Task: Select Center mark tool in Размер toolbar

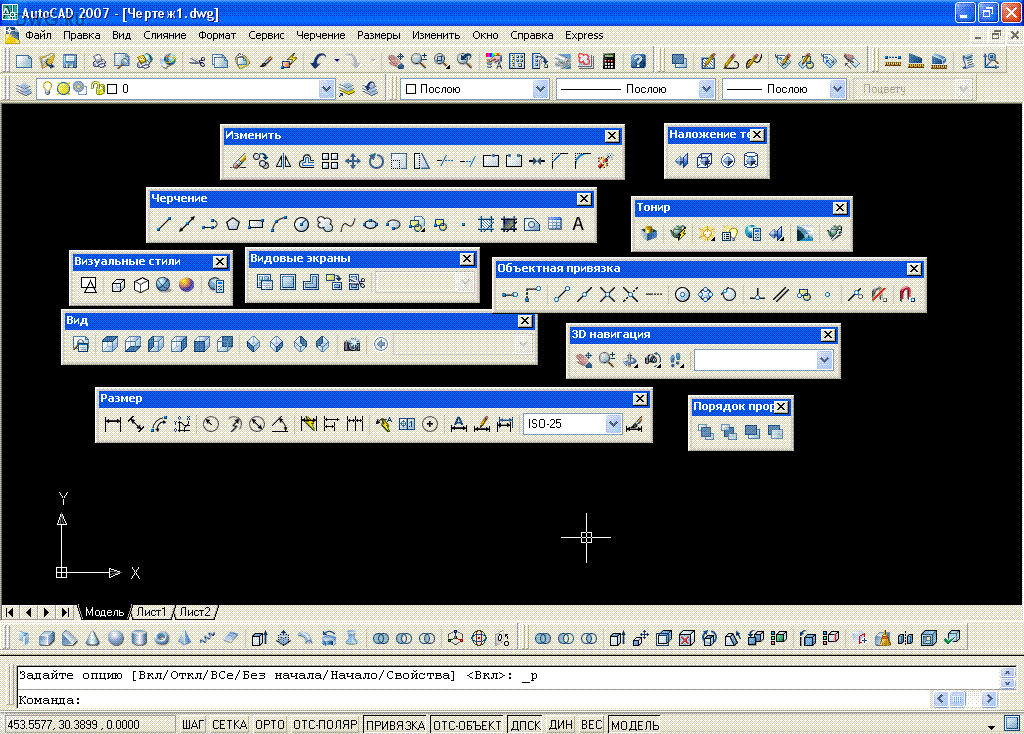Action: click(430, 424)
